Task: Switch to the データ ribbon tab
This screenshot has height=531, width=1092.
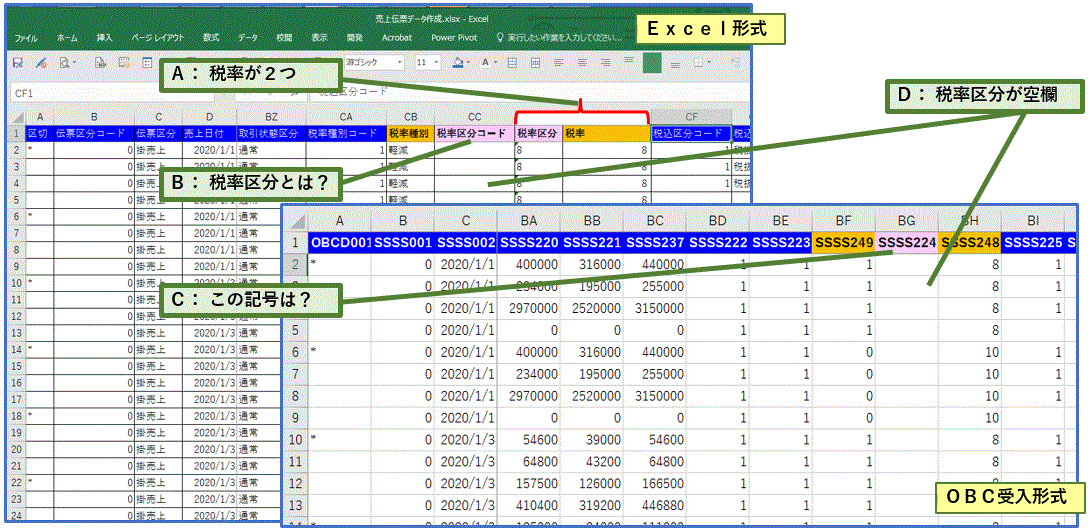Action: 248,37
